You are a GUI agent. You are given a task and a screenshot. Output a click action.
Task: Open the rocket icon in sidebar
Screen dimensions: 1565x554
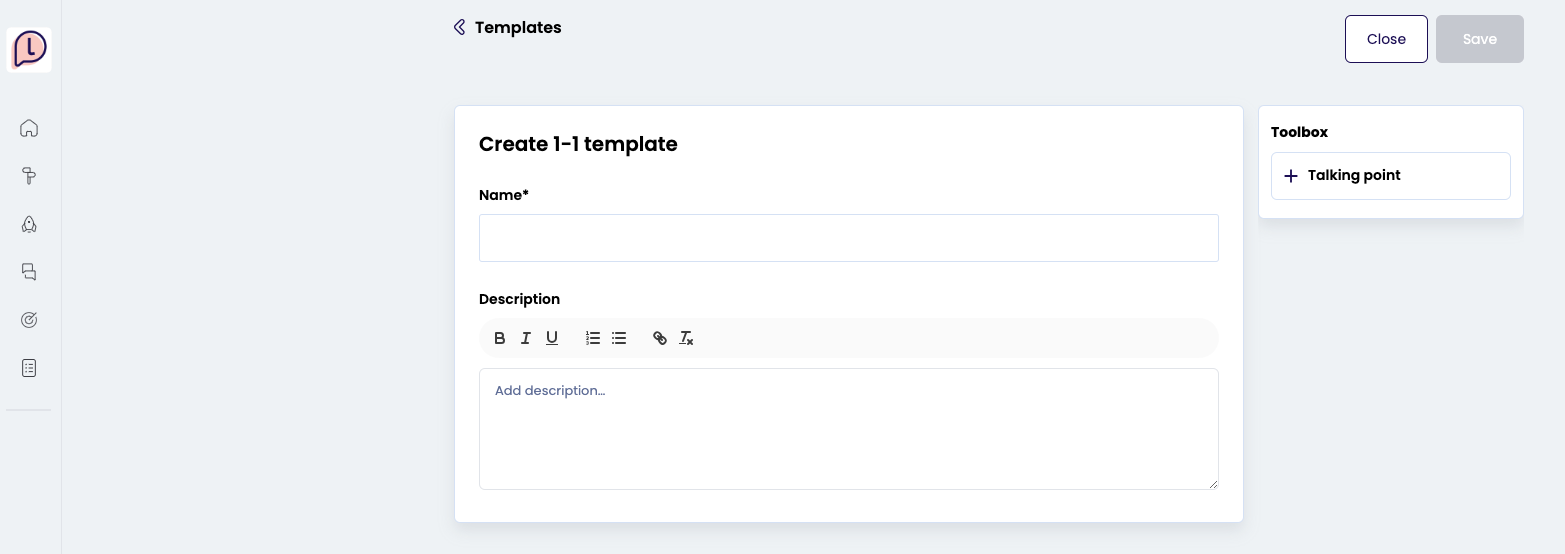pyautogui.click(x=29, y=224)
